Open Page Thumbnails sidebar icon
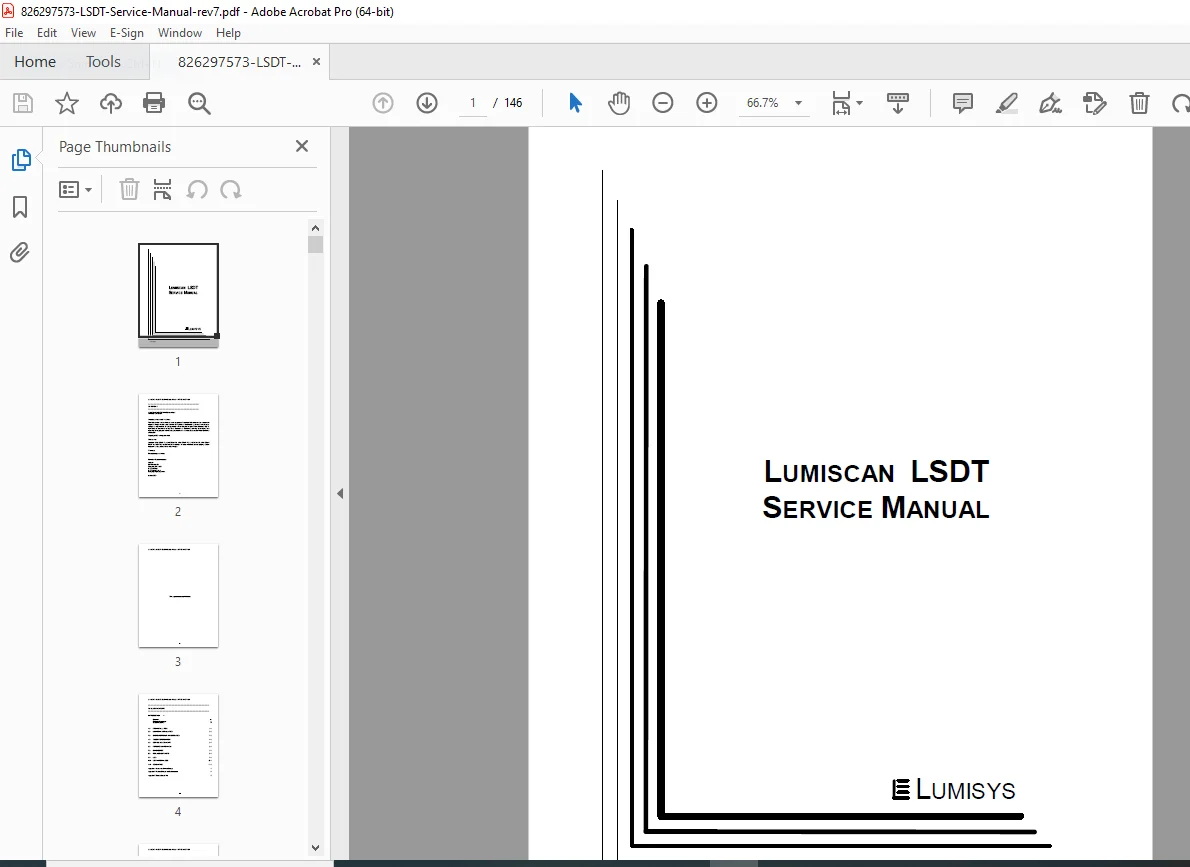Image resolution: width=1190 pixels, height=867 pixels. click(21, 160)
